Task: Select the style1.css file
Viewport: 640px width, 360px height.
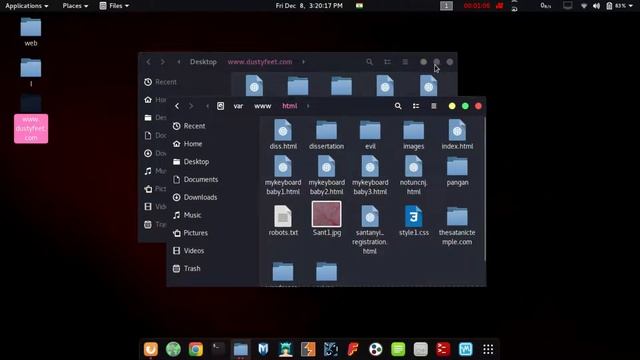Action: click(x=413, y=220)
